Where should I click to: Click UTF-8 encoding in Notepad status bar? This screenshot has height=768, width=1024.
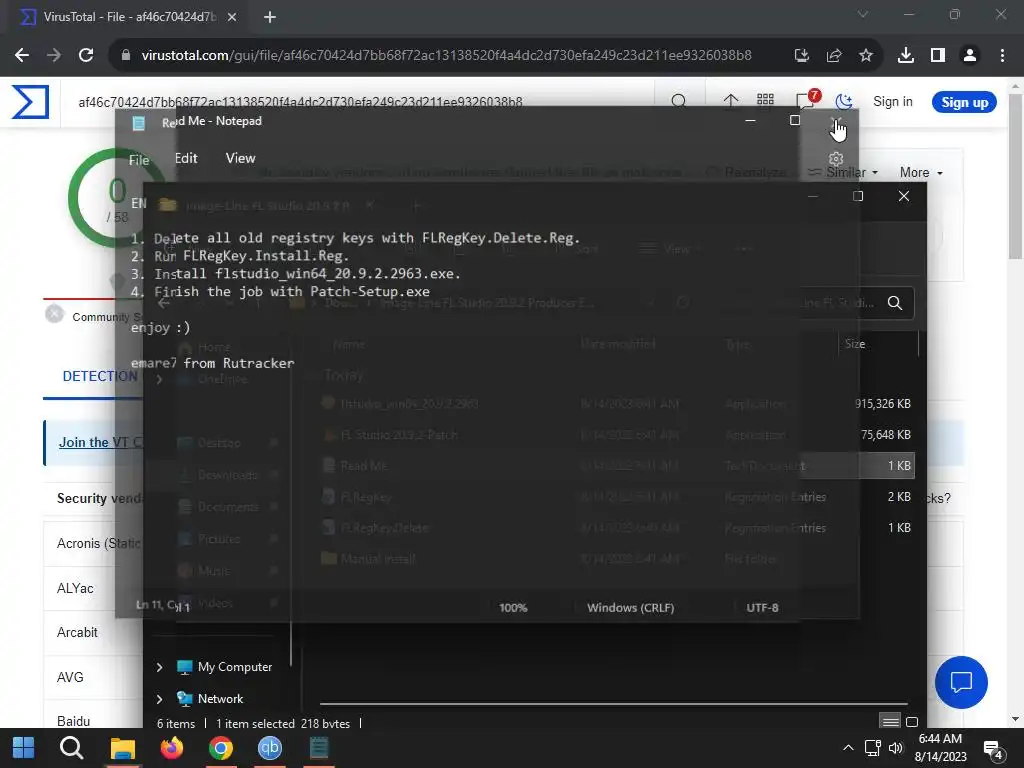point(762,607)
